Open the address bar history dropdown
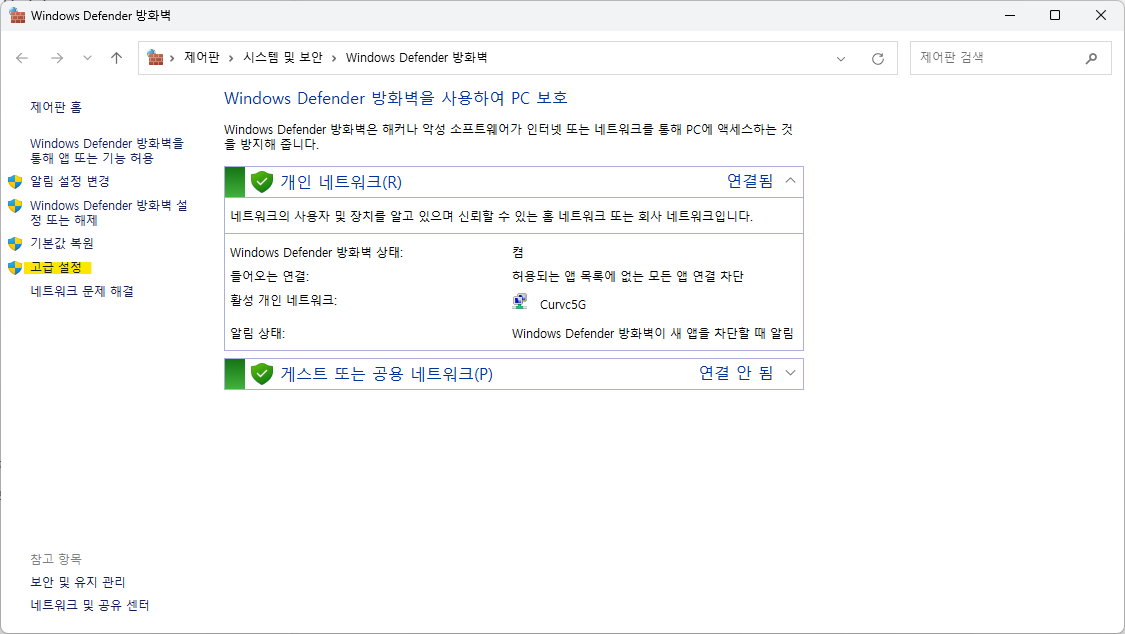 click(x=841, y=59)
